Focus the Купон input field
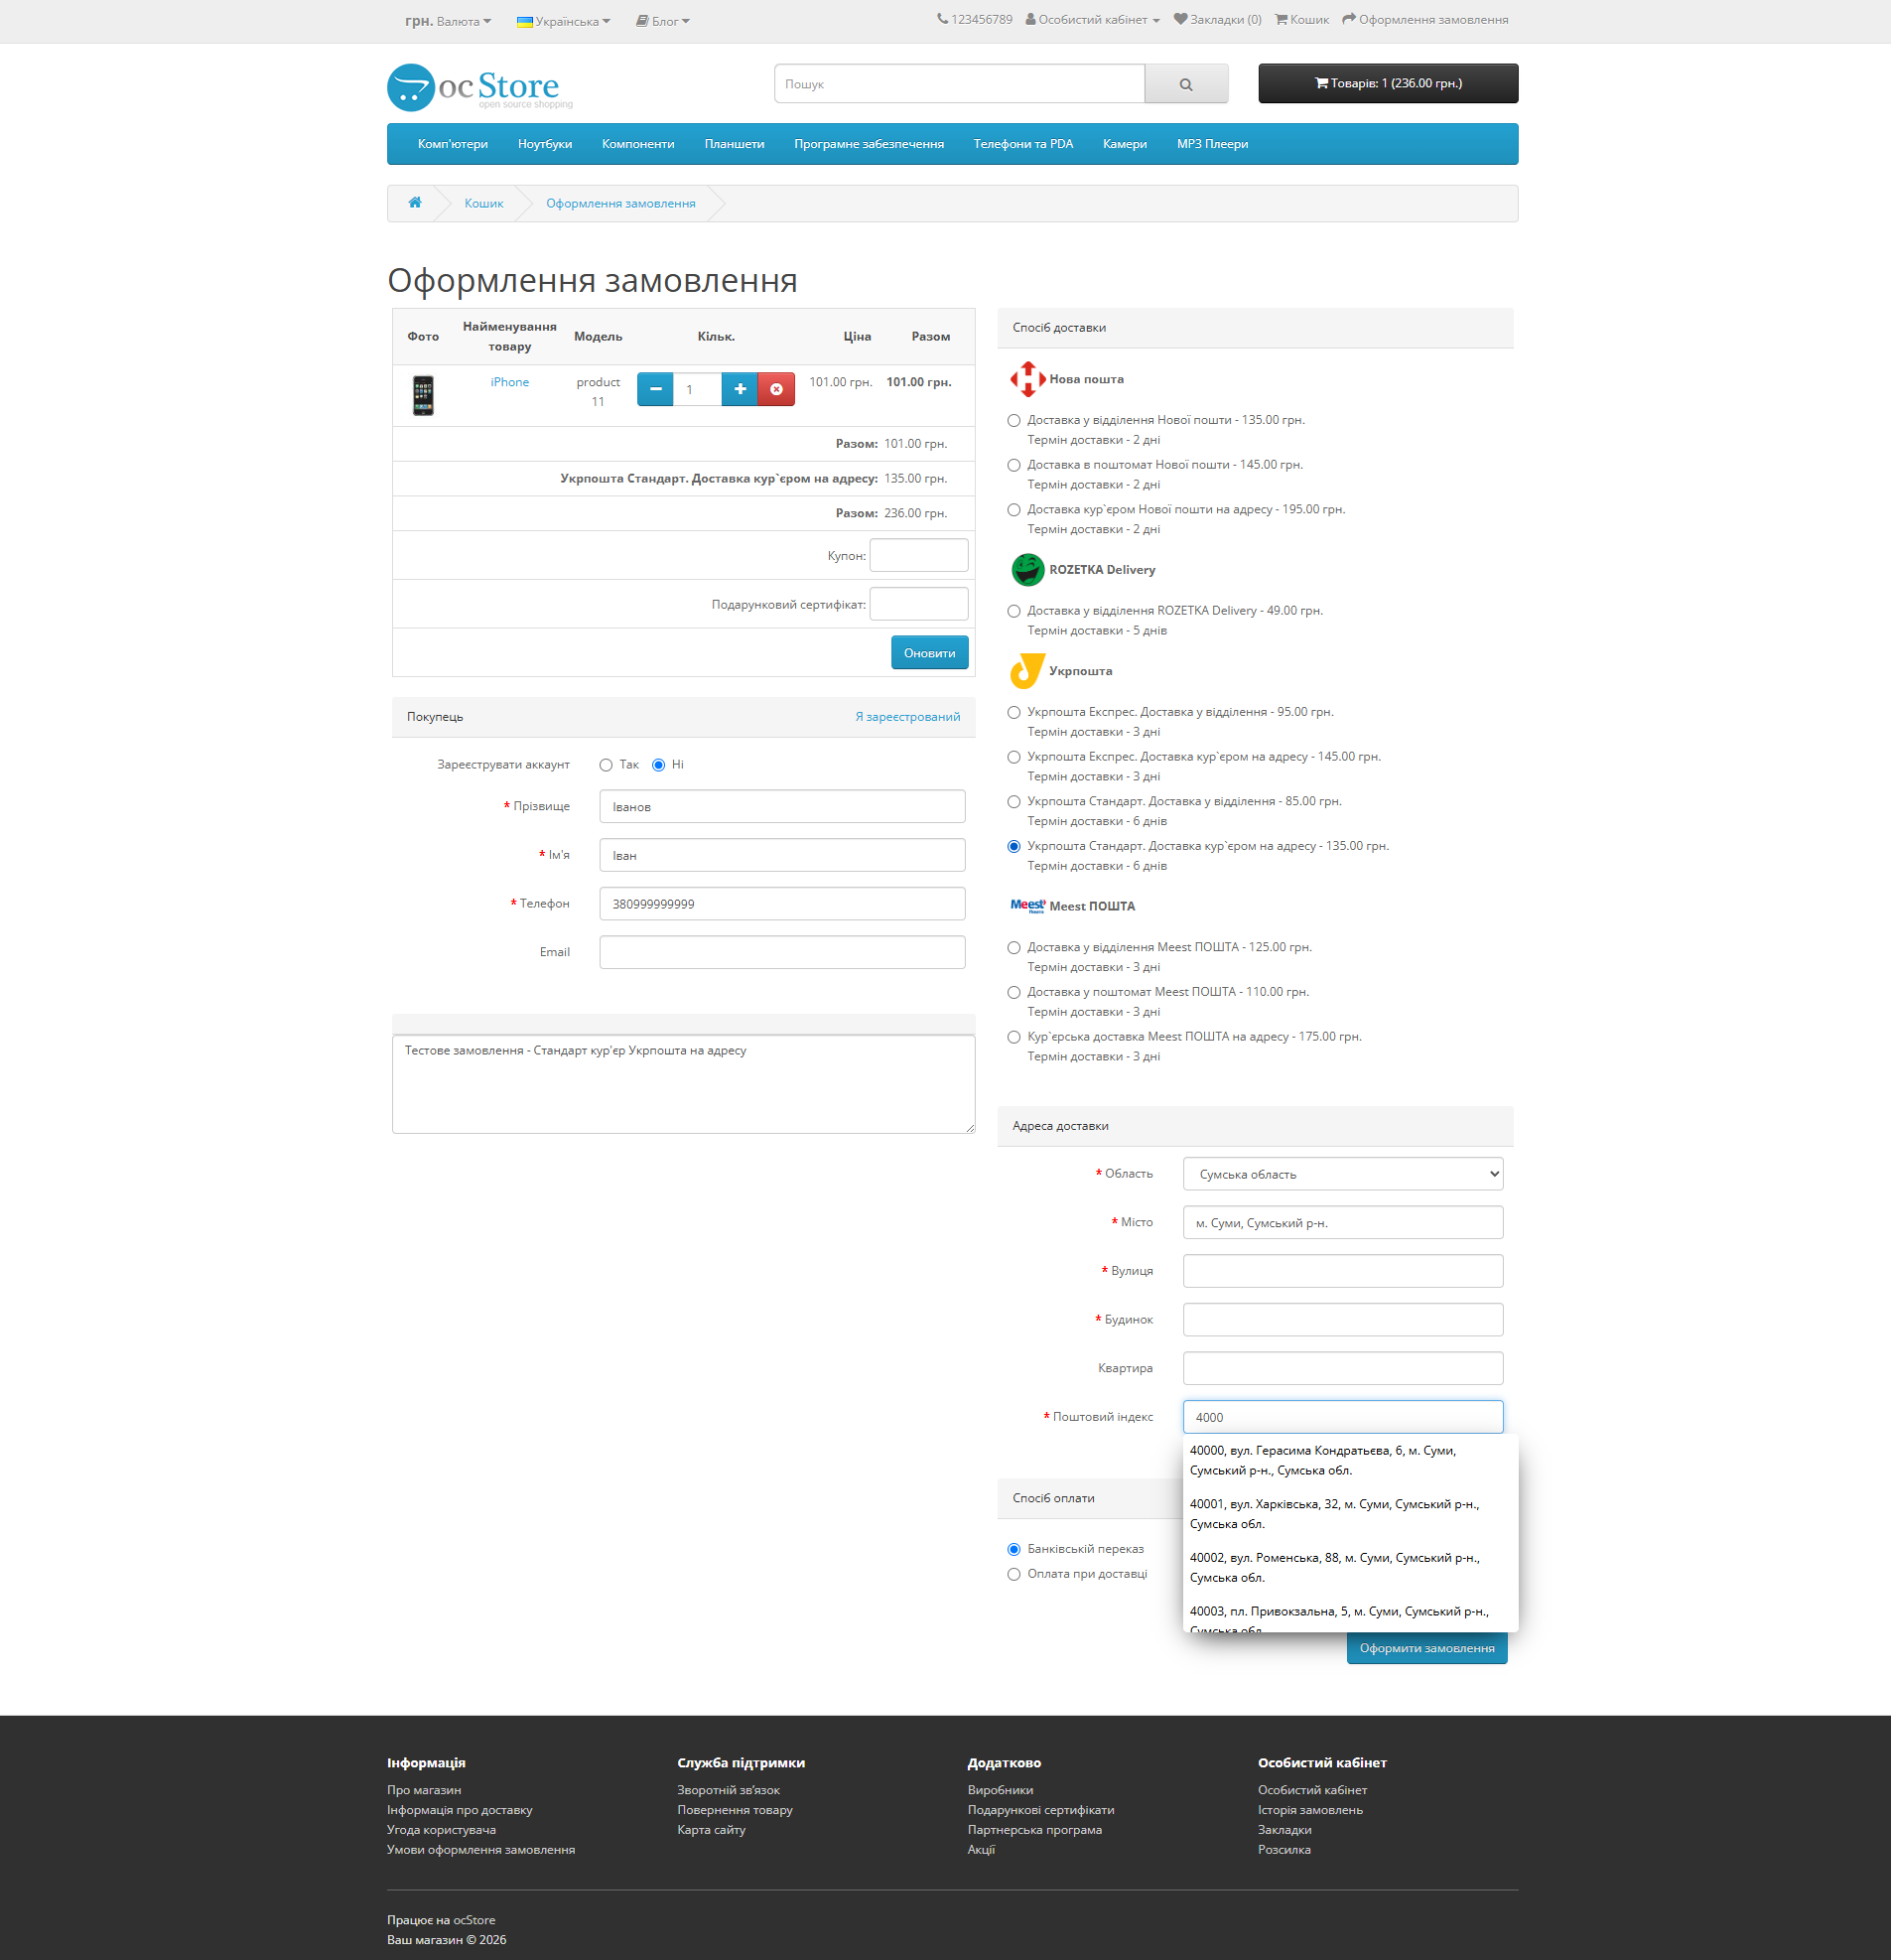The image size is (1891, 1960). tap(918, 556)
